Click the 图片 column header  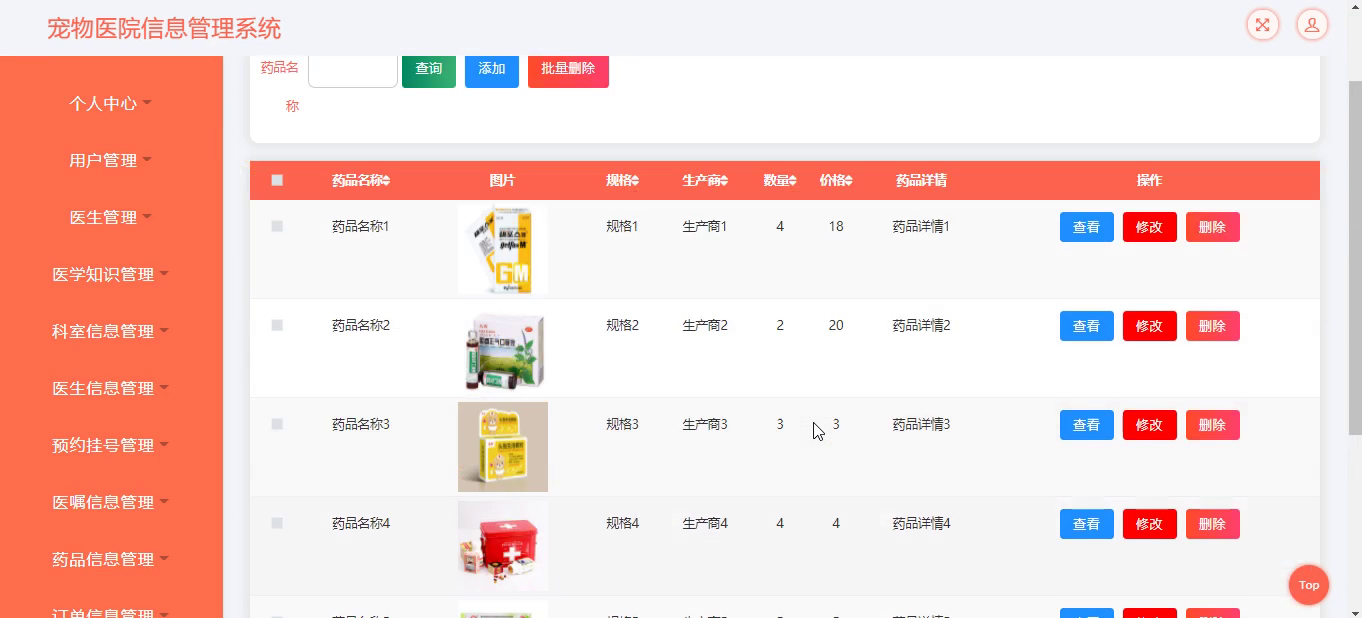(502, 181)
